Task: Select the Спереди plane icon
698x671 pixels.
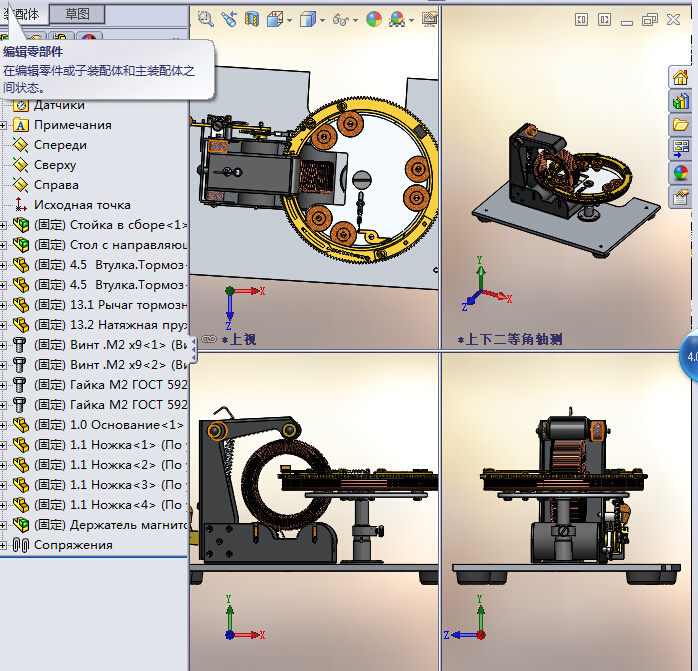Action: (x=20, y=145)
